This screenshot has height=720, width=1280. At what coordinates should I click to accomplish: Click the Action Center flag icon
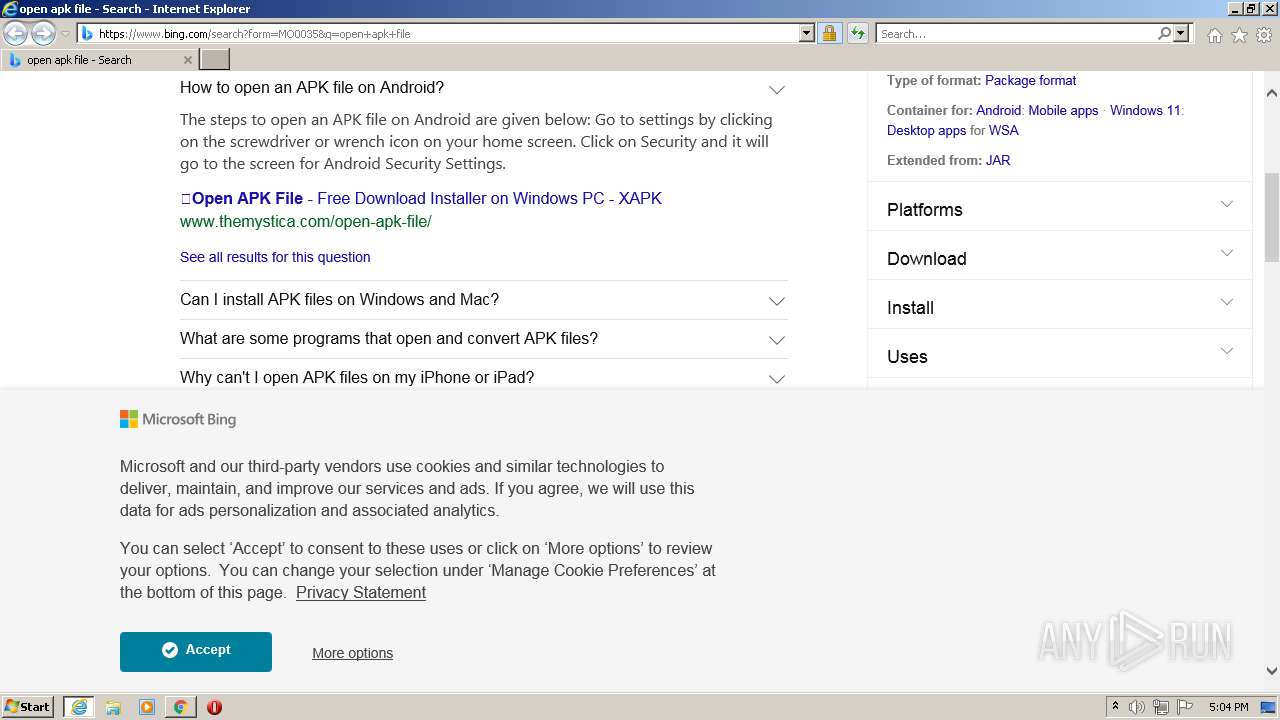pyautogui.click(x=1185, y=707)
